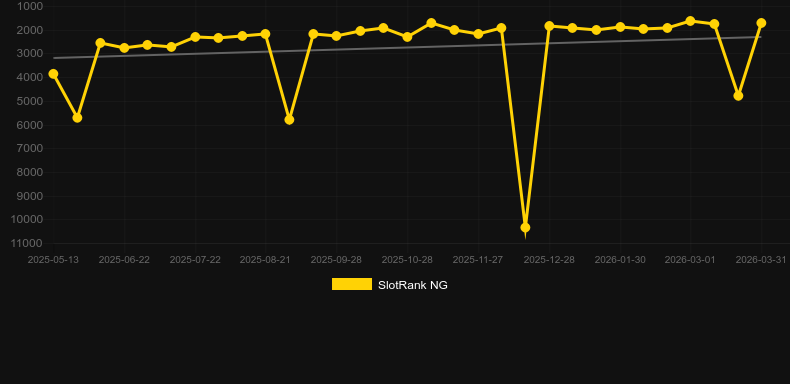The image size is (790, 384).
Task: Click the dip point near 5800 after 2025-08-21
Action: pos(289,120)
